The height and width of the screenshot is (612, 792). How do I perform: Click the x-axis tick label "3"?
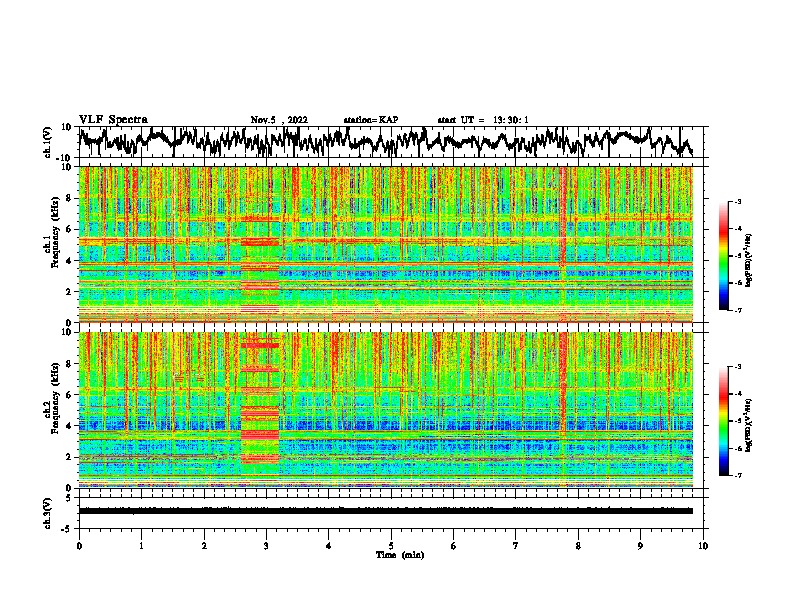coord(266,546)
